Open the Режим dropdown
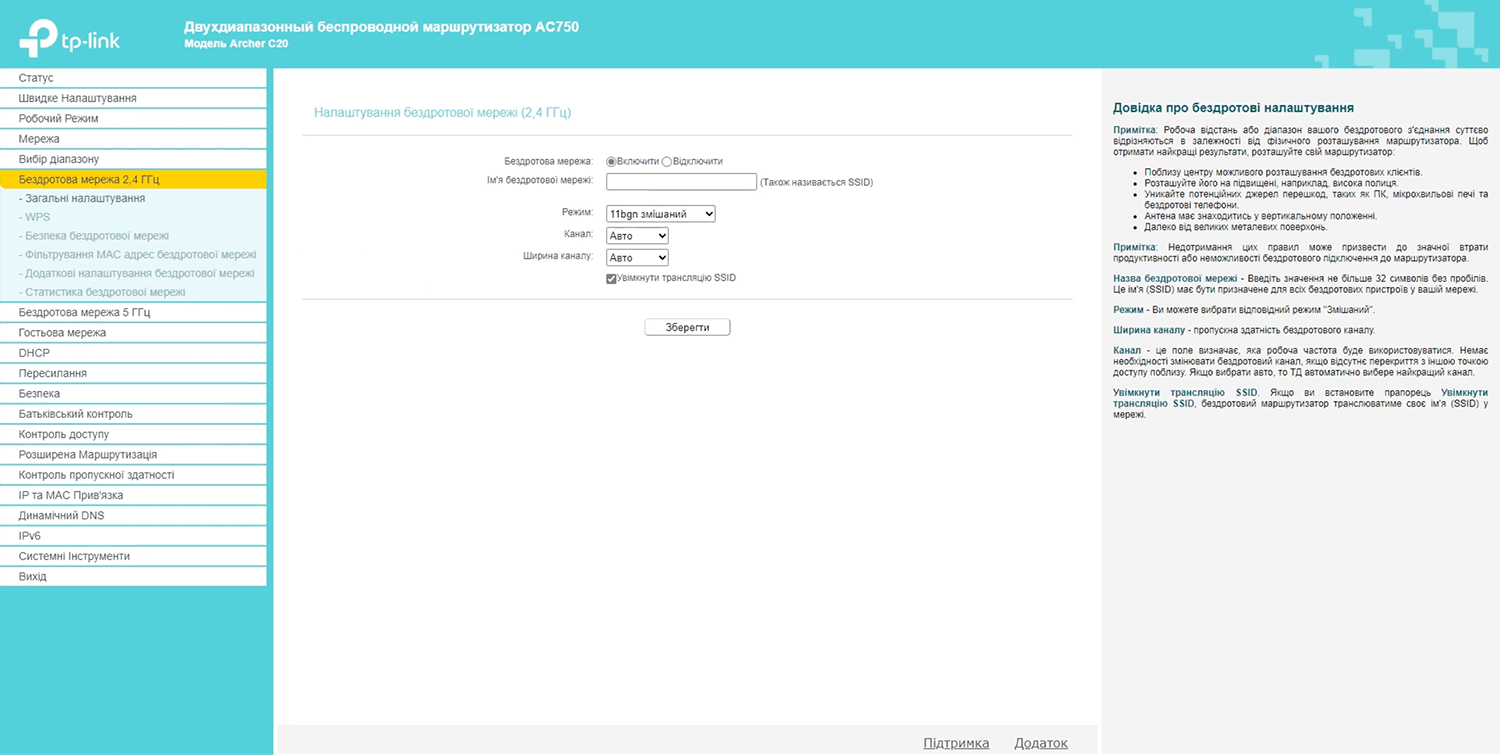The height and width of the screenshot is (755, 1500). click(x=660, y=214)
